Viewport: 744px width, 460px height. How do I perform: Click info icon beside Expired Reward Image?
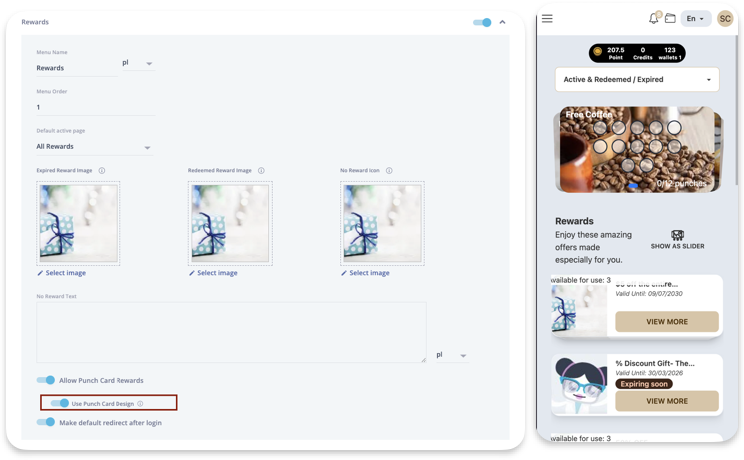click(x=102, y=170)
